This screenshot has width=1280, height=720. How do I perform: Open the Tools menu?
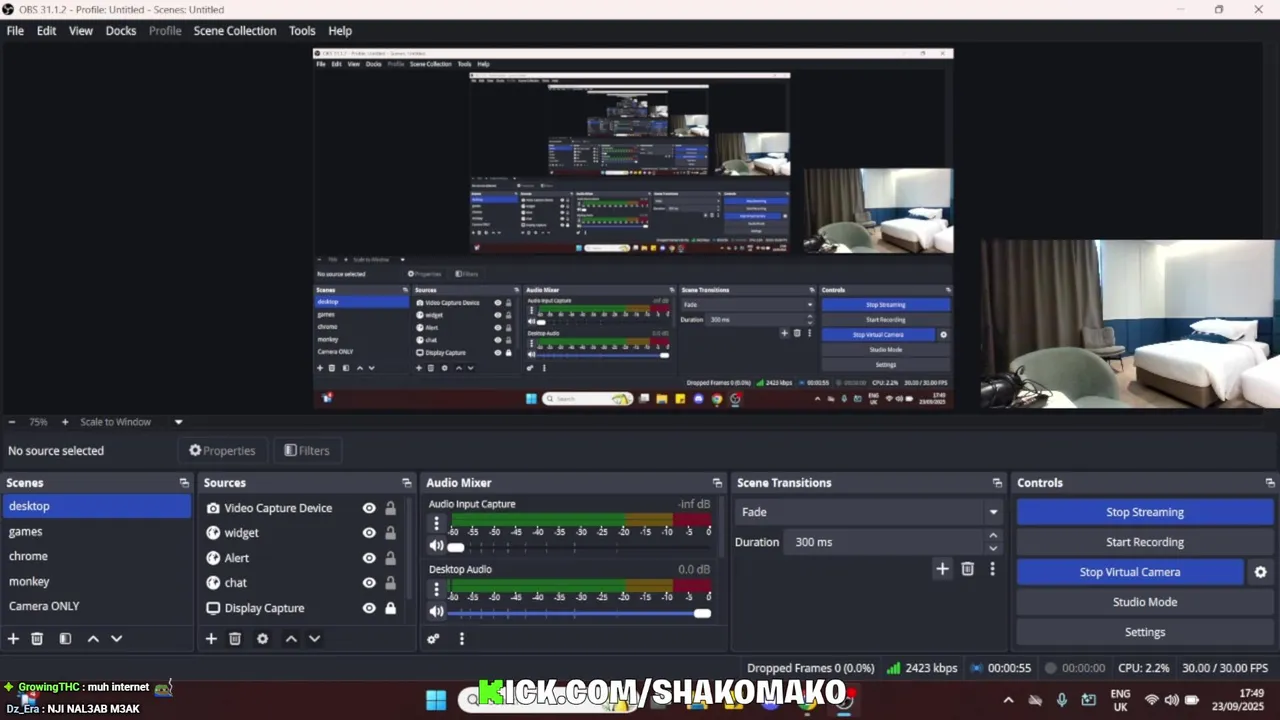(302, 31)
